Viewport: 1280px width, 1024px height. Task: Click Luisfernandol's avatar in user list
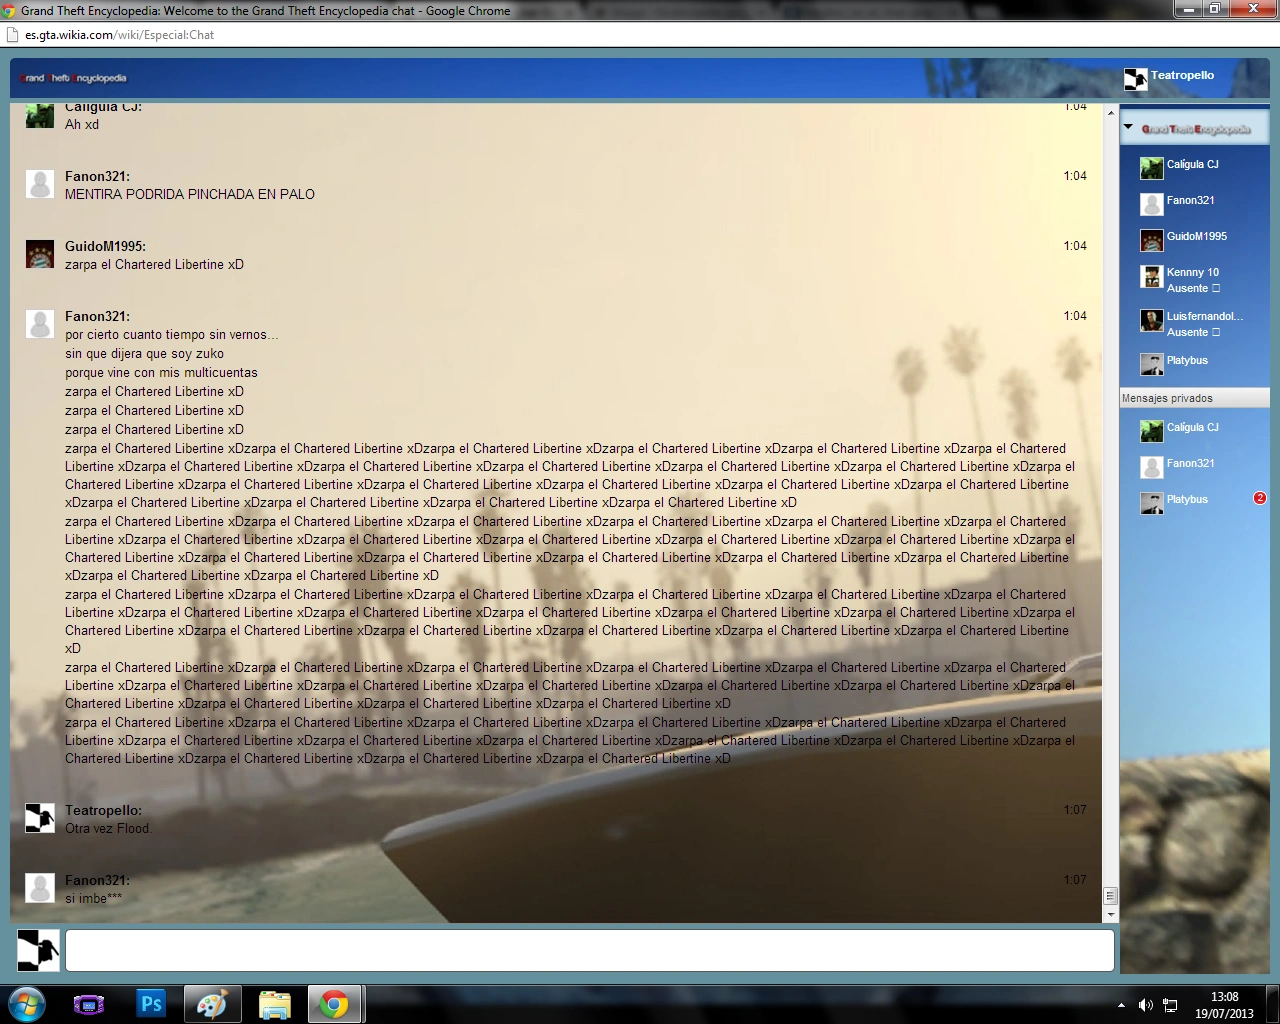click(x=1151, y=321)
